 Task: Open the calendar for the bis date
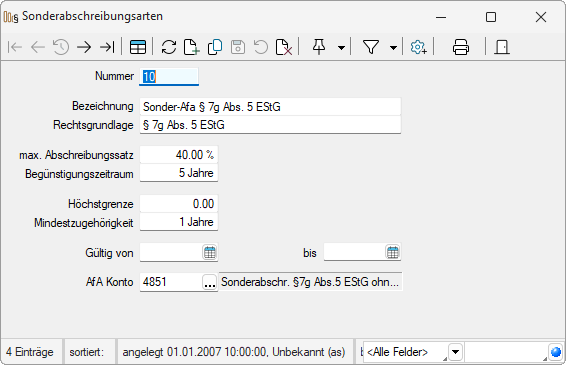393,252
